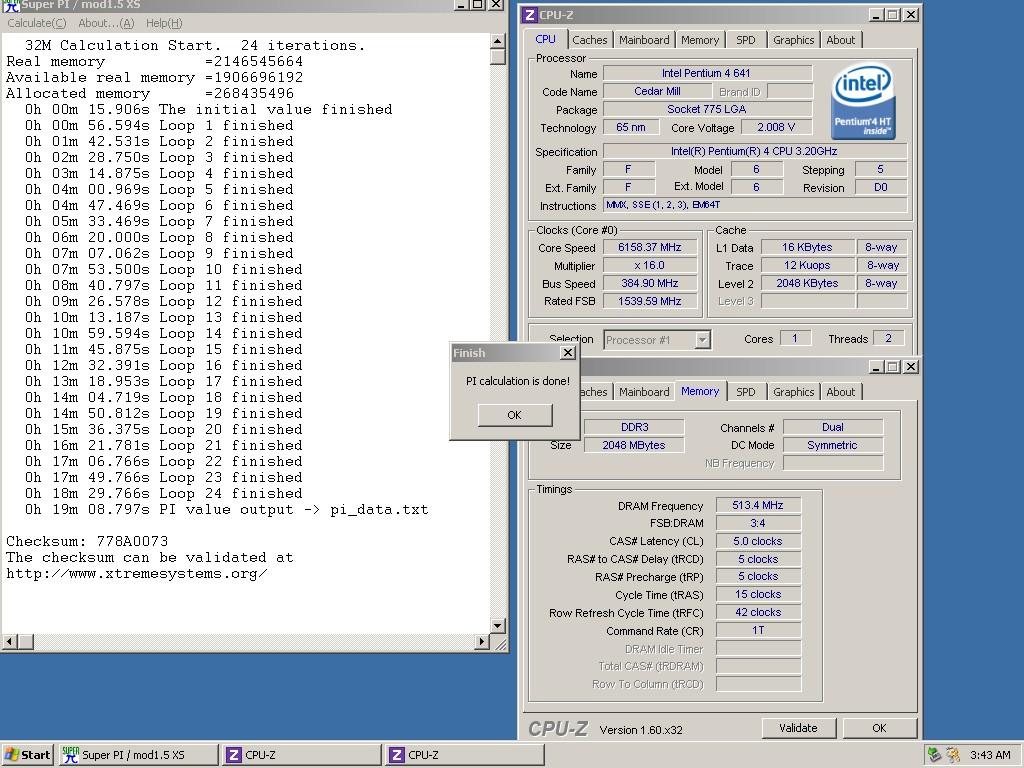Click the system tray network icon
Screen dimensions: 1024x768
coord(935,755)
